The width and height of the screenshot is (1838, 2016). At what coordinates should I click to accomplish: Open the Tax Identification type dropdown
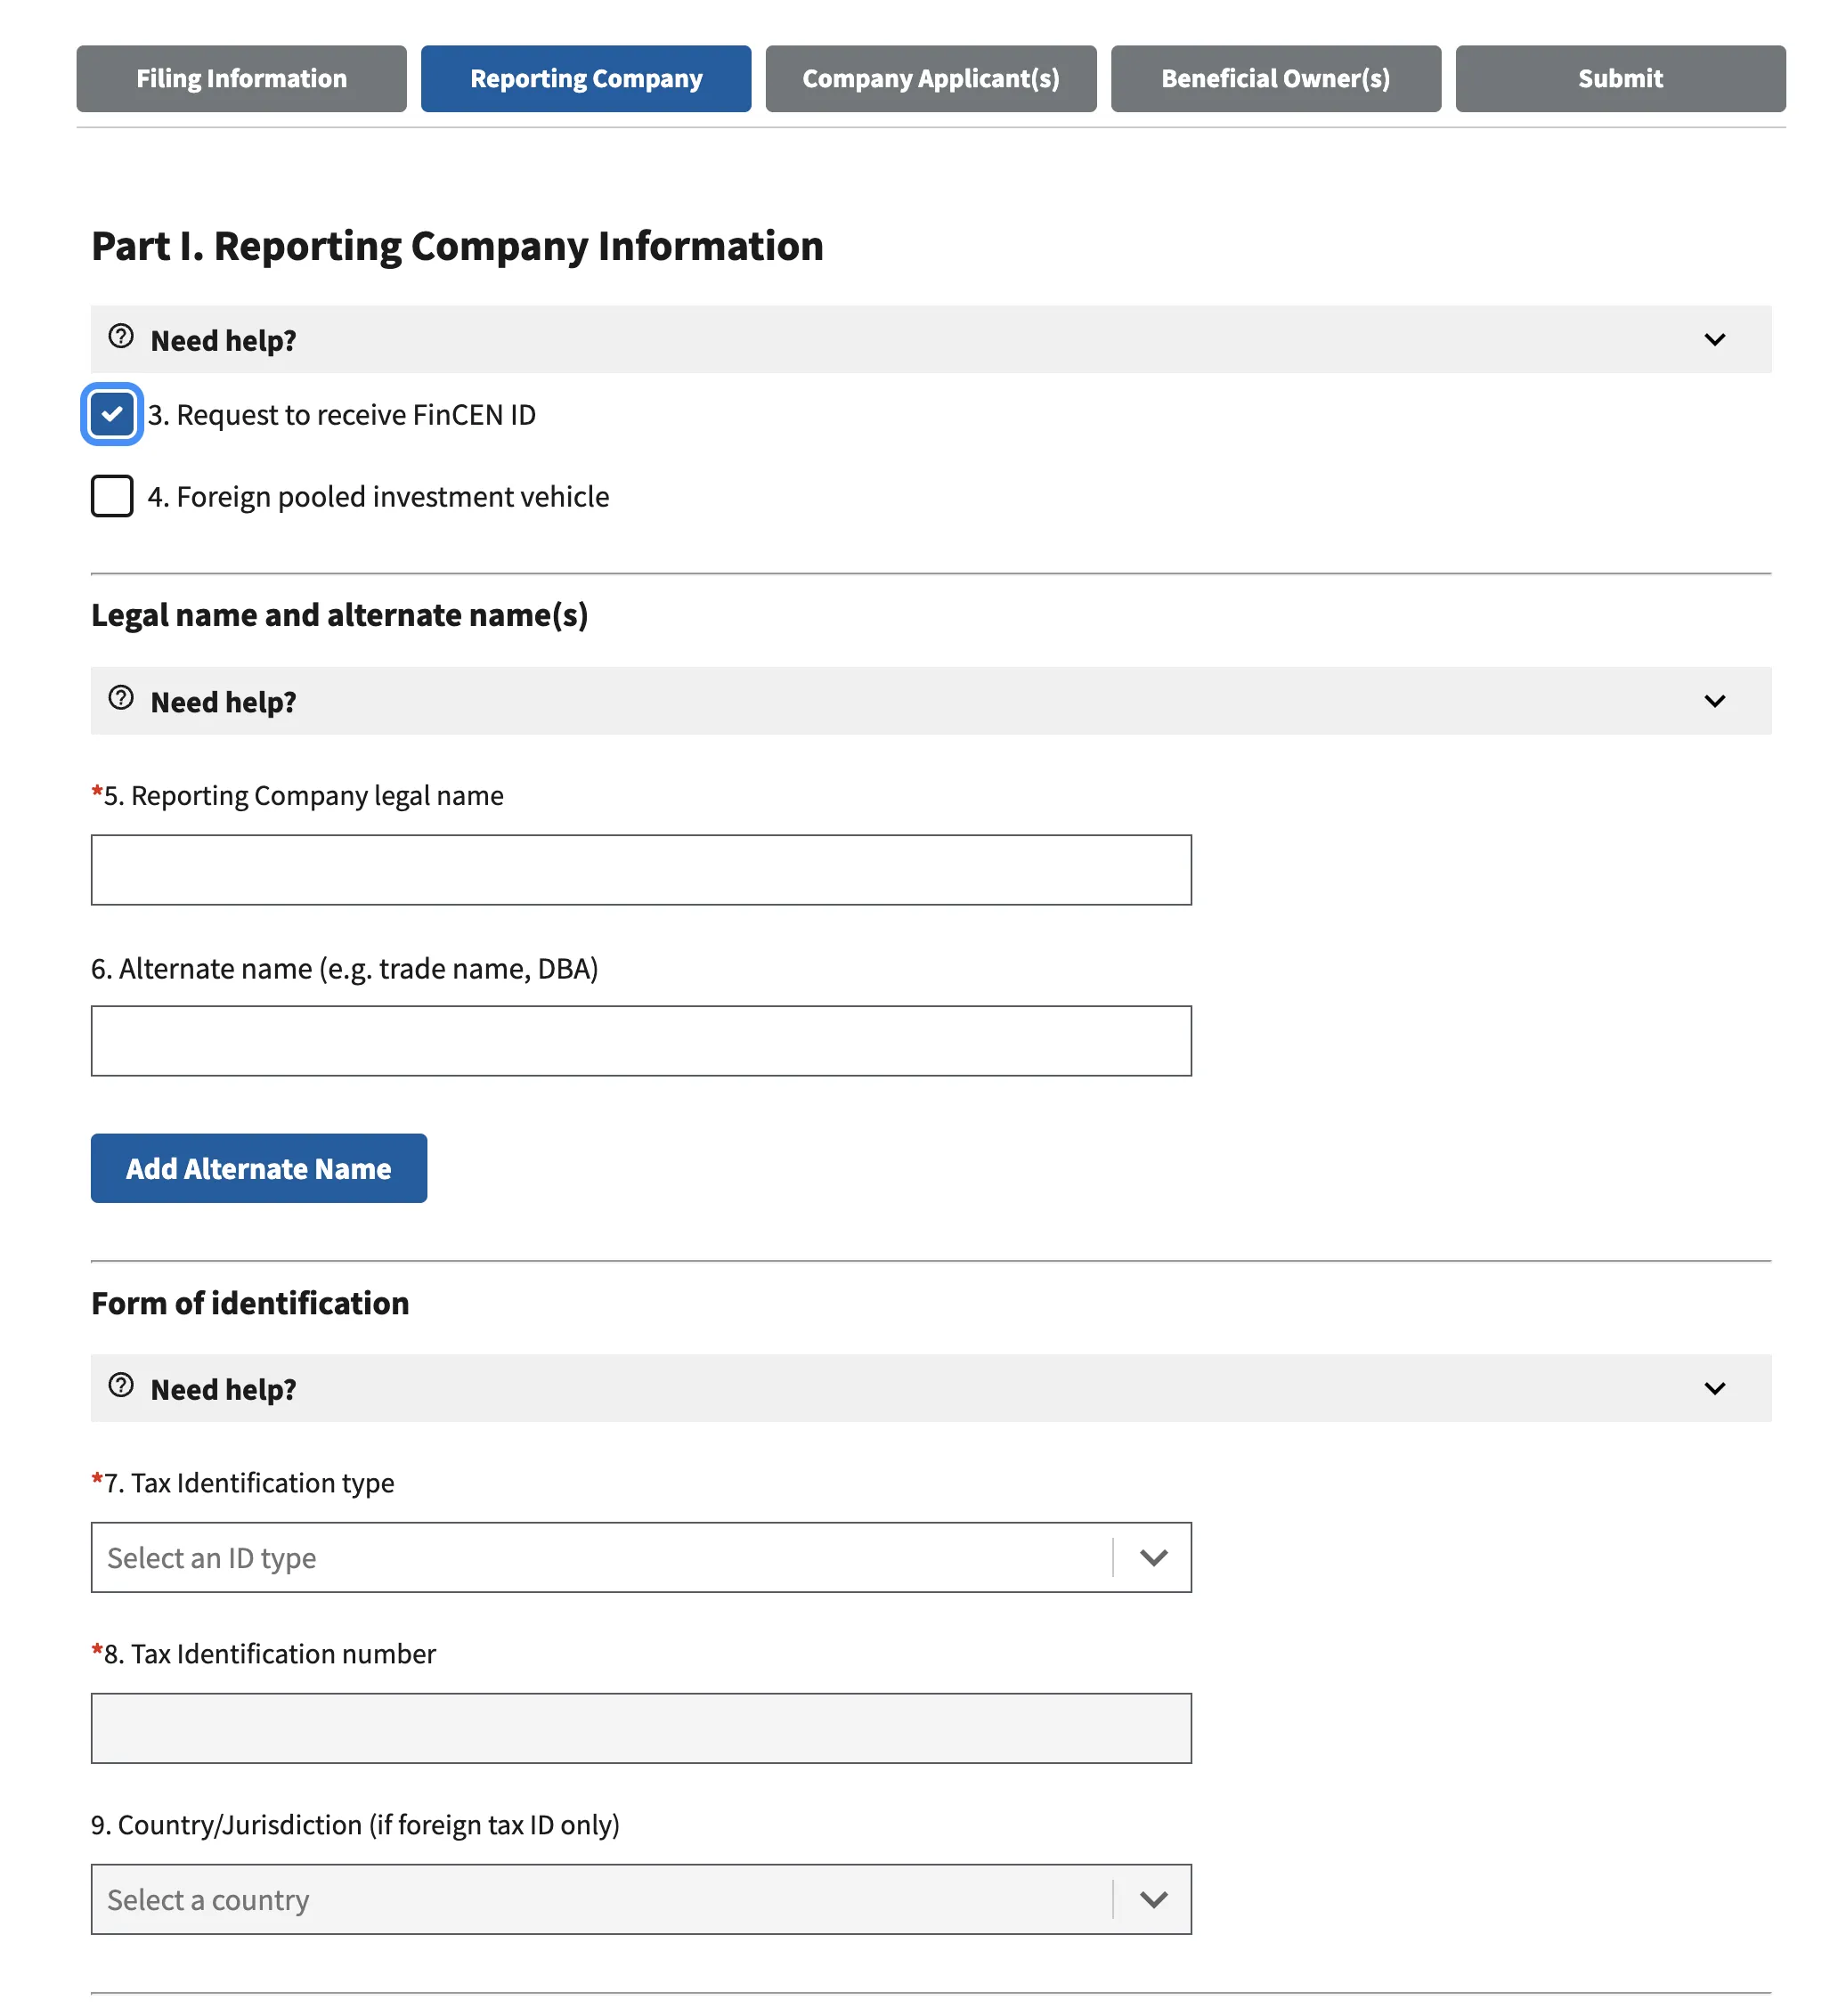click(1152, 1557)
